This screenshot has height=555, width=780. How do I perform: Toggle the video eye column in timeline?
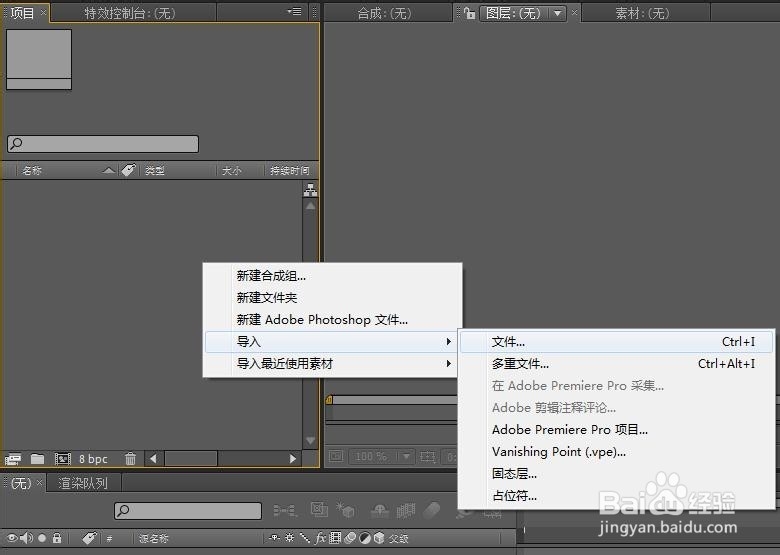(x=12, y=538)
